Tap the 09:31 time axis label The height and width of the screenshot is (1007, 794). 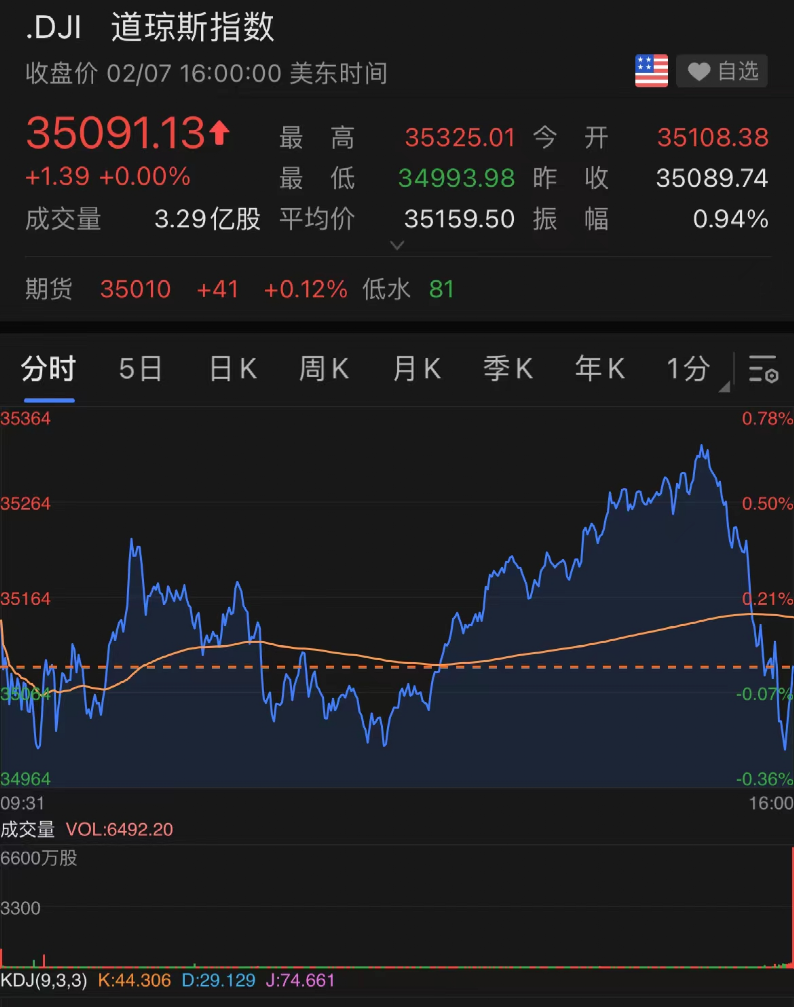(22, 803)
